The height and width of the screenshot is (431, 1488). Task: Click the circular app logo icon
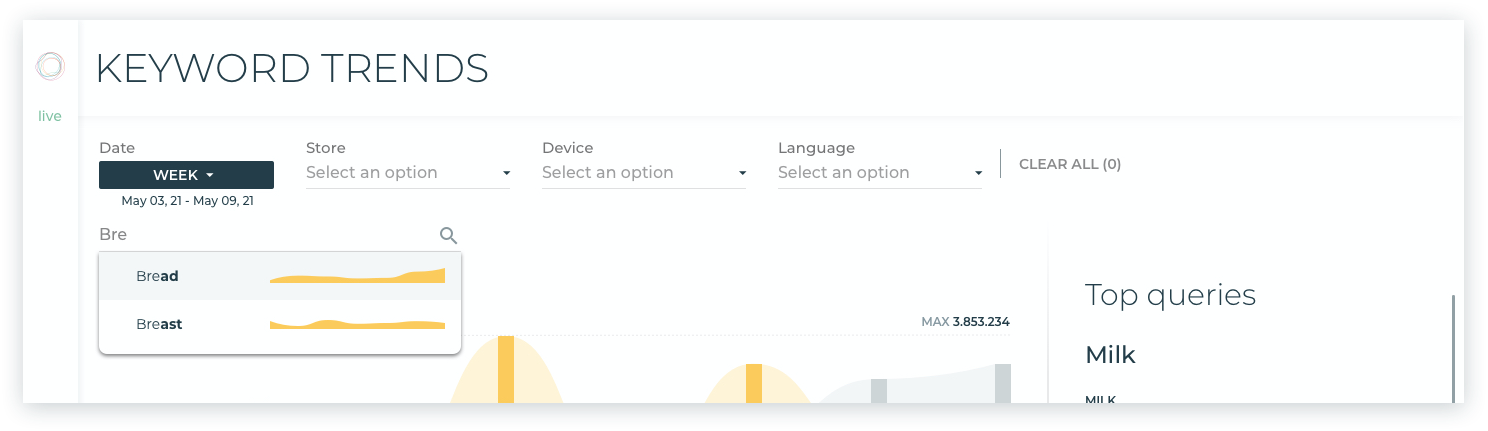(x=50, y=66)
